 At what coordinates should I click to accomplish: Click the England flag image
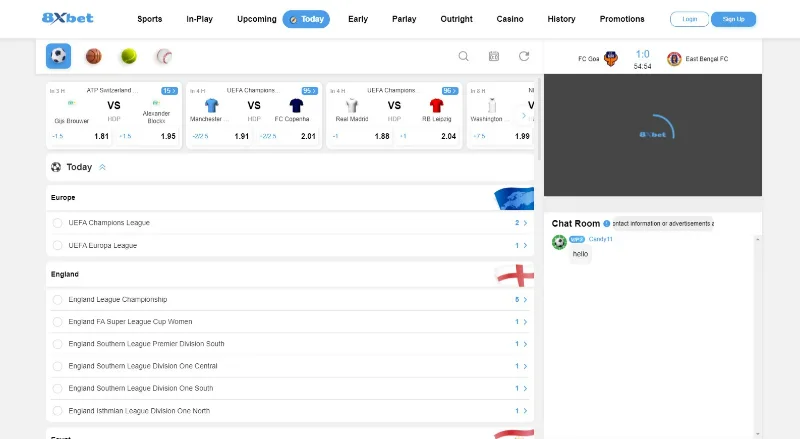point(515,275)
